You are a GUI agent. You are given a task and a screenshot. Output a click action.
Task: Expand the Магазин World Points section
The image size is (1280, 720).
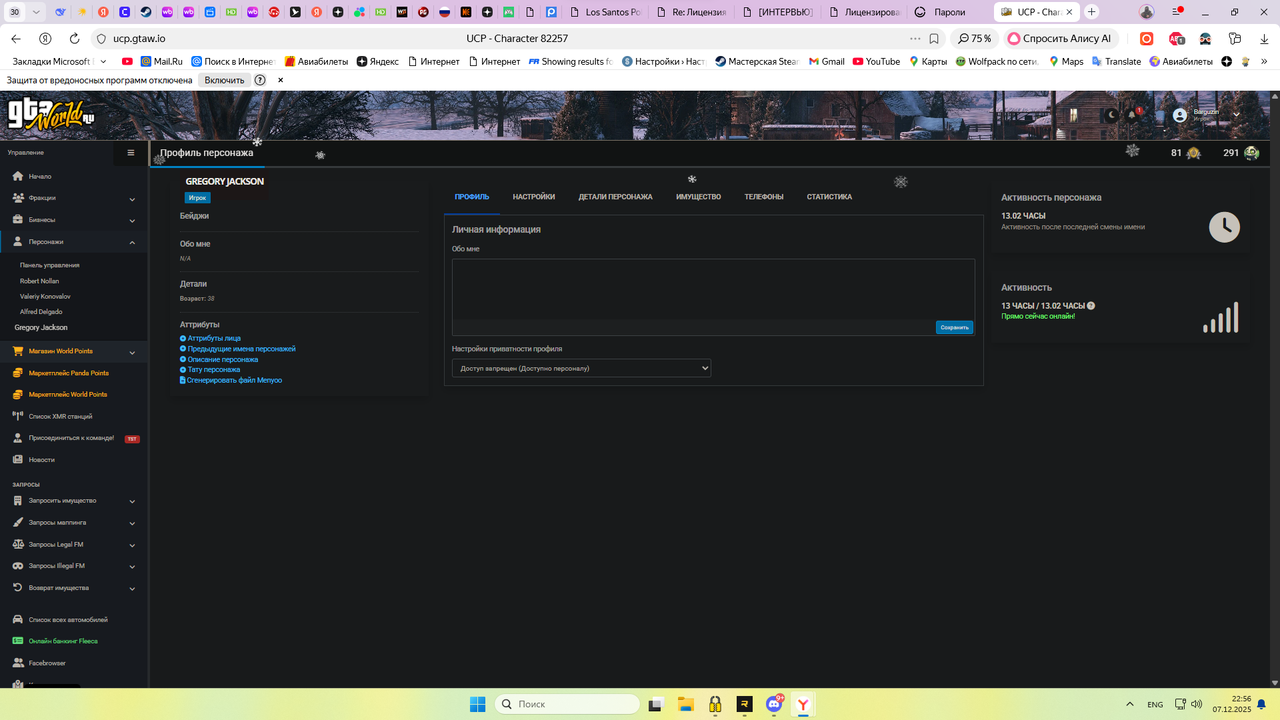tap(132, 352)
